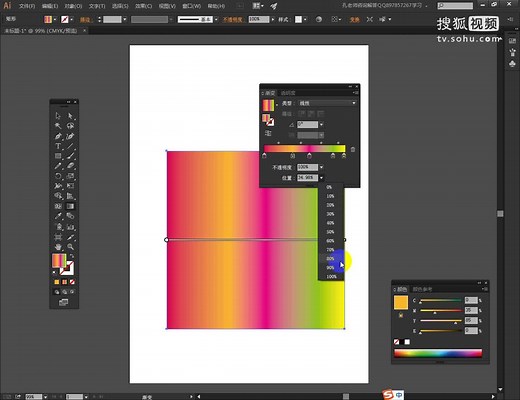Image resolution: width=520 pixels, height=400 pixels.
Task: Select the Rotate tool
Action: 58,176
